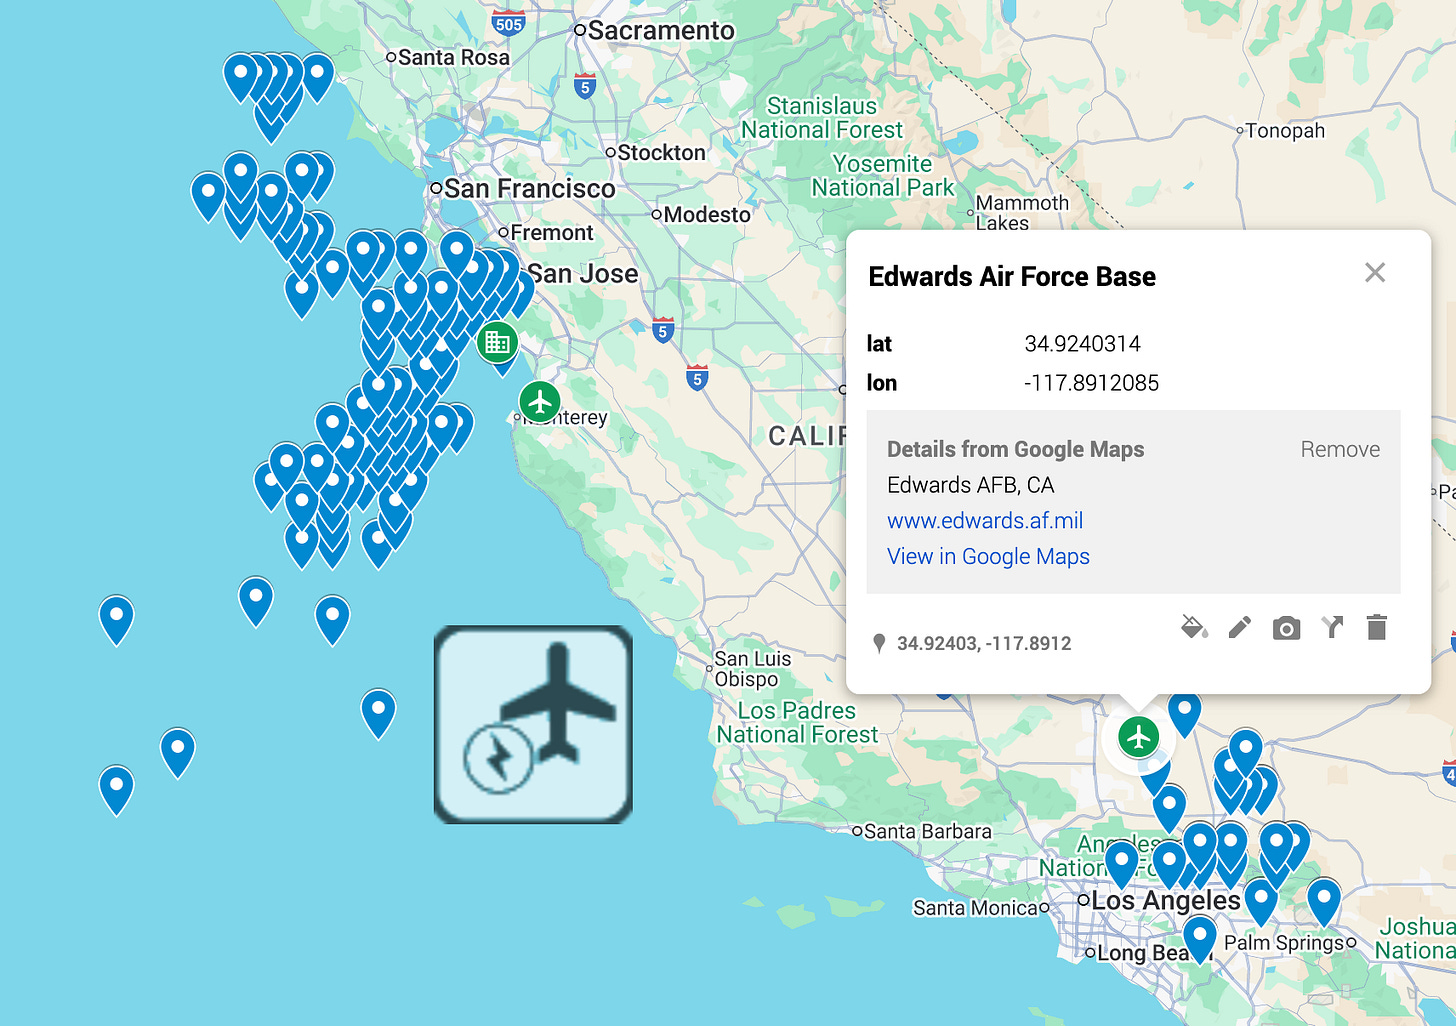Image resolution: width=1456 pixels, height=1026 pixels.
Task: Select green building marker near San Jose
Action: click(497, 343)
